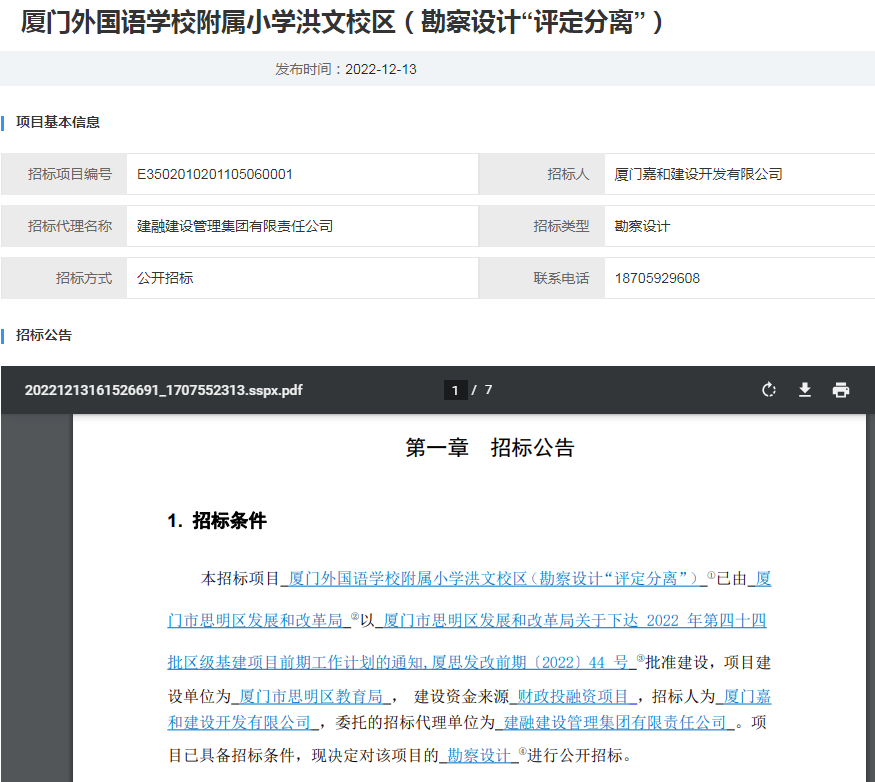Select the tenderer 厦门嘉和建设开发有限公司 cell
875x782 pixels.
point(739,174)
